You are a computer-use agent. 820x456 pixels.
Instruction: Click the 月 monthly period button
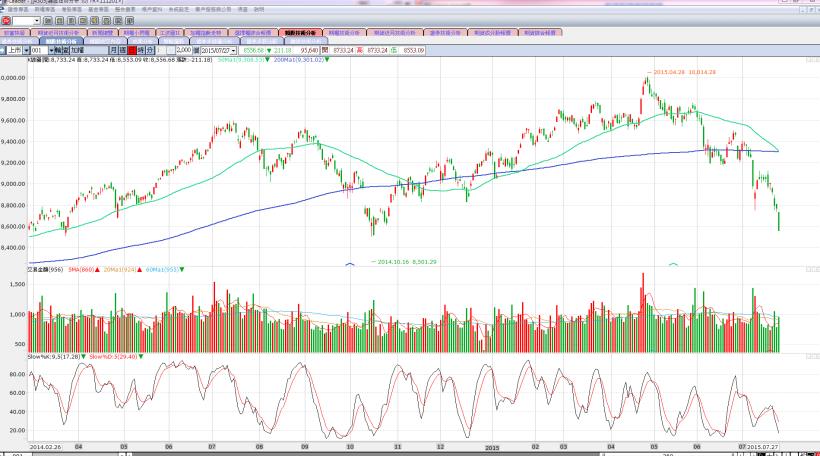tap(112, 49)
